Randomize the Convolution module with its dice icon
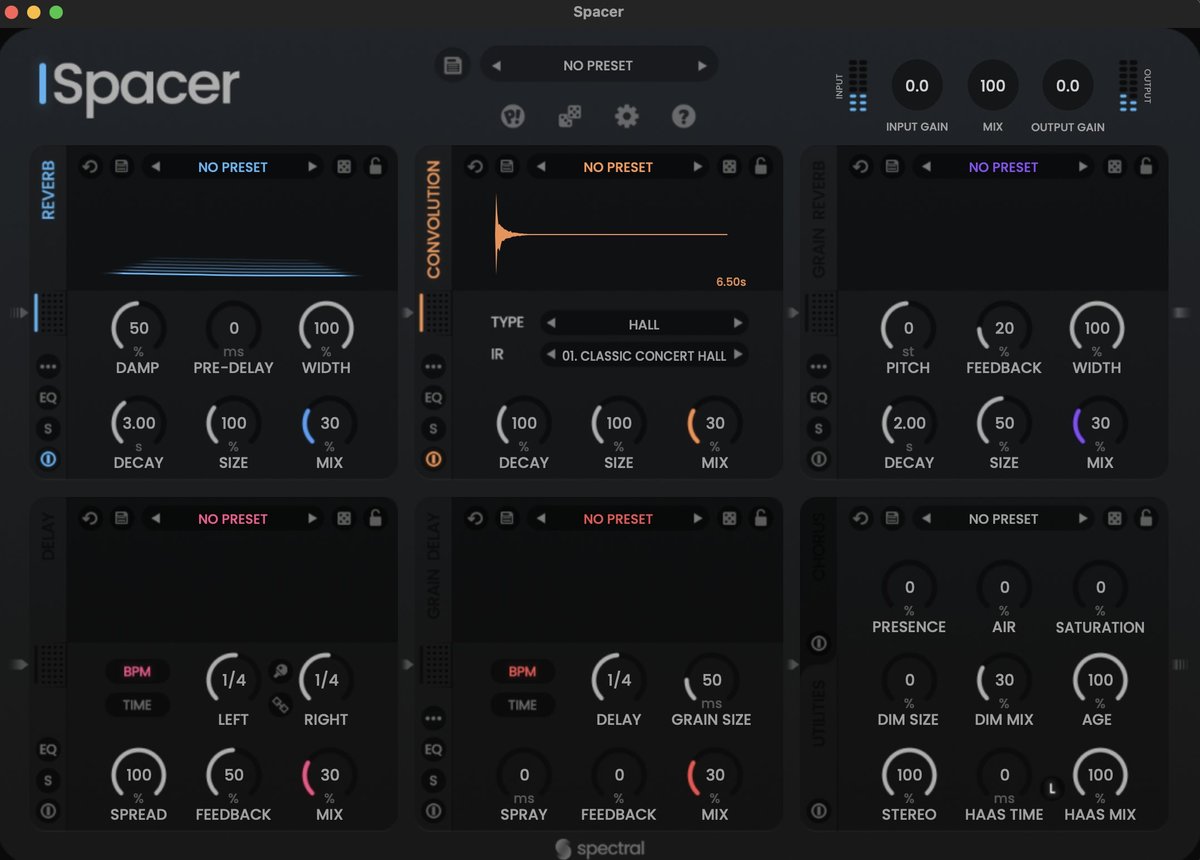This screenshot has height=860, width=1200. coord(729,166)
